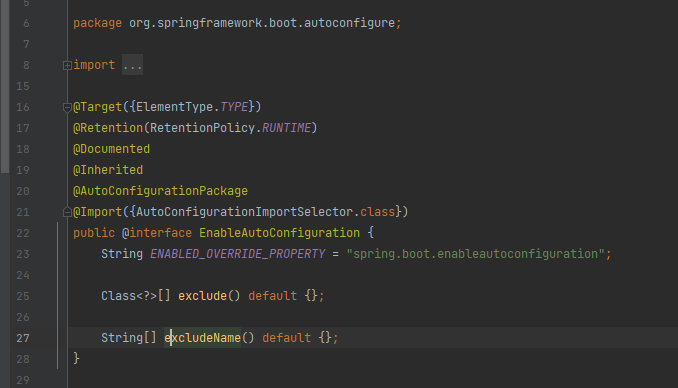Click 'RetentionPolicy' class reference
Viewport: 678px width, 388px height.
point(202,128)
